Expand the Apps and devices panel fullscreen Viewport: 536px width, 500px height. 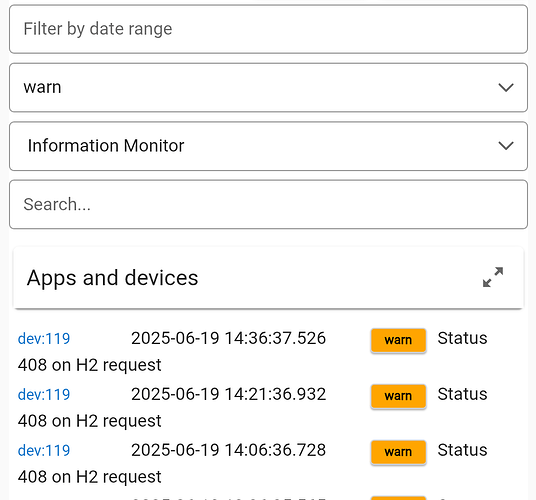pyautogui.click(x=493, y=277)
